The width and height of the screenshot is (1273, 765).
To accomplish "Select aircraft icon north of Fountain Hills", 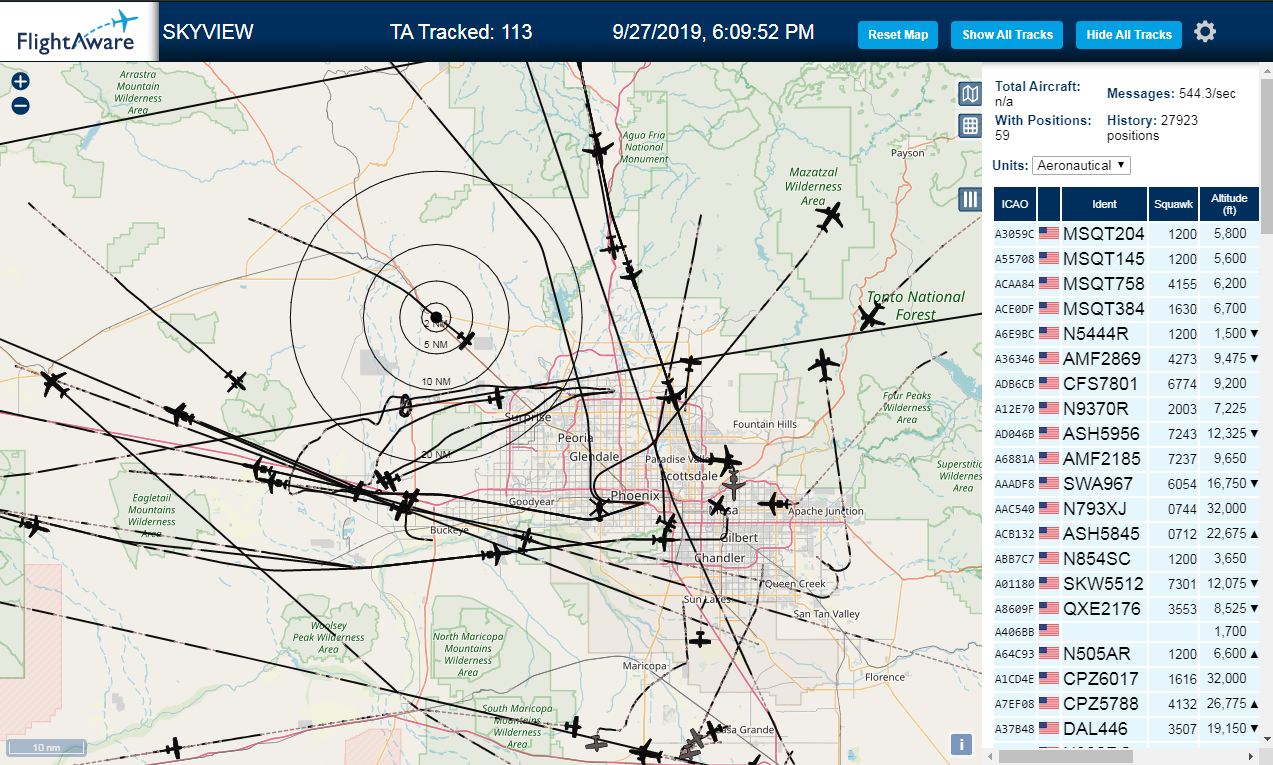I will click(x=823, y=366).
